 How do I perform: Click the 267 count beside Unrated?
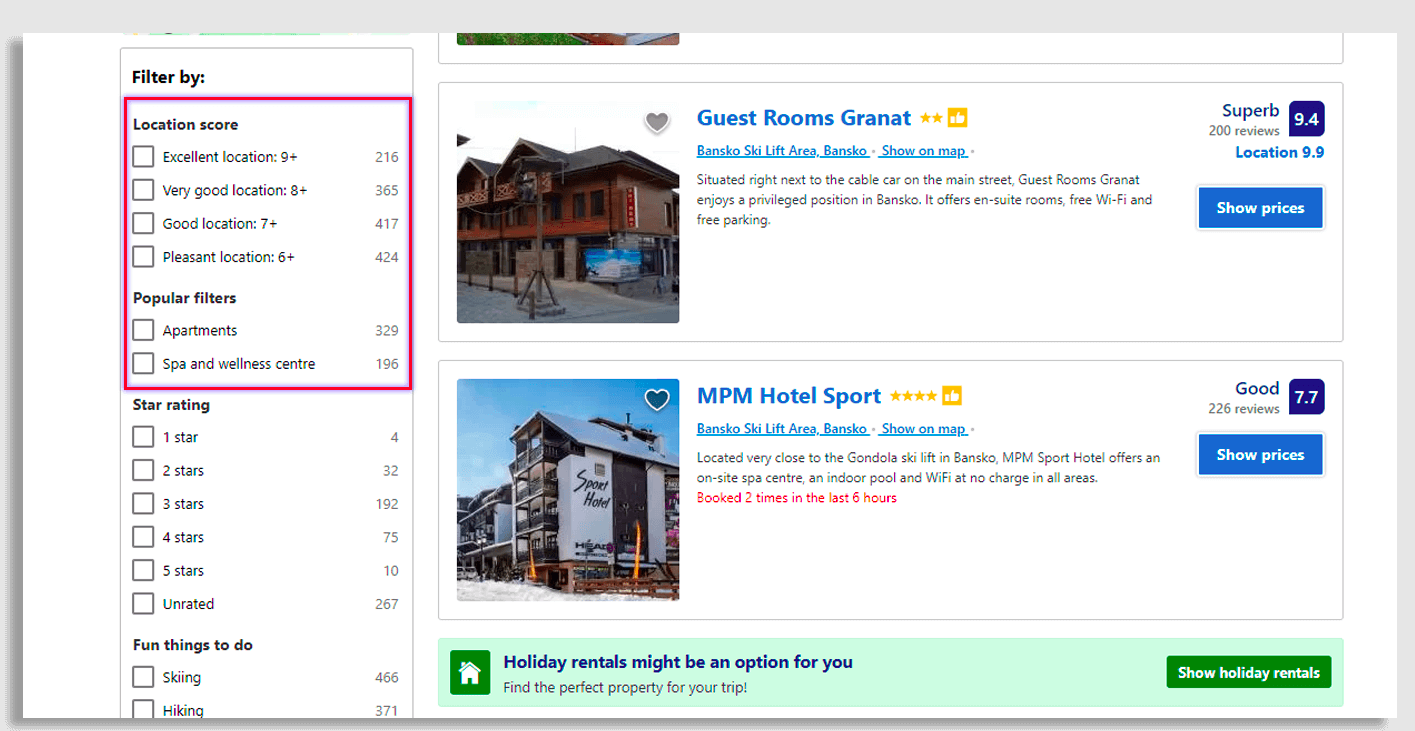(387, 604)
